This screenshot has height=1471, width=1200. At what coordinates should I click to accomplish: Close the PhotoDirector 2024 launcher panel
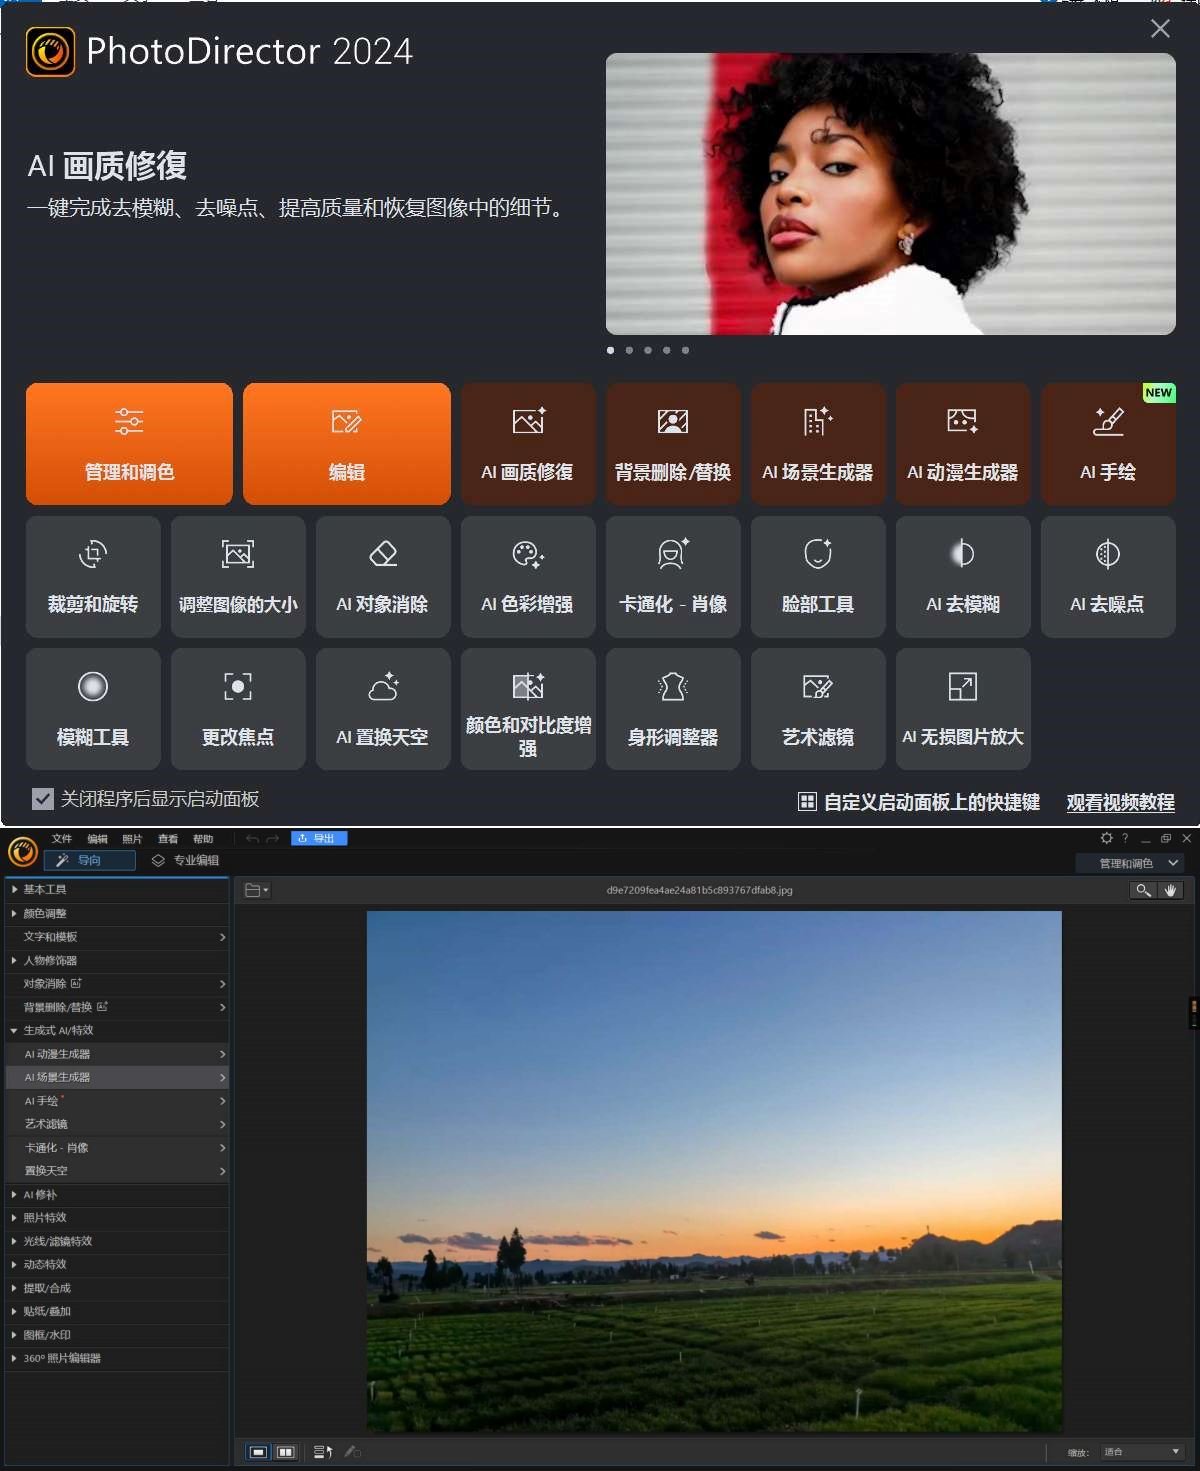1160,28
